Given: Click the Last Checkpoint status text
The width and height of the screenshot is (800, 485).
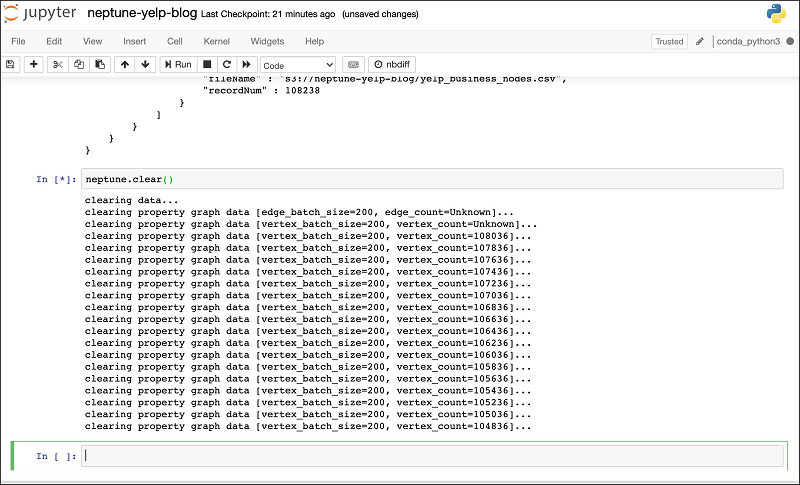Looking at the screenshot, I should (x=268, y=14).
